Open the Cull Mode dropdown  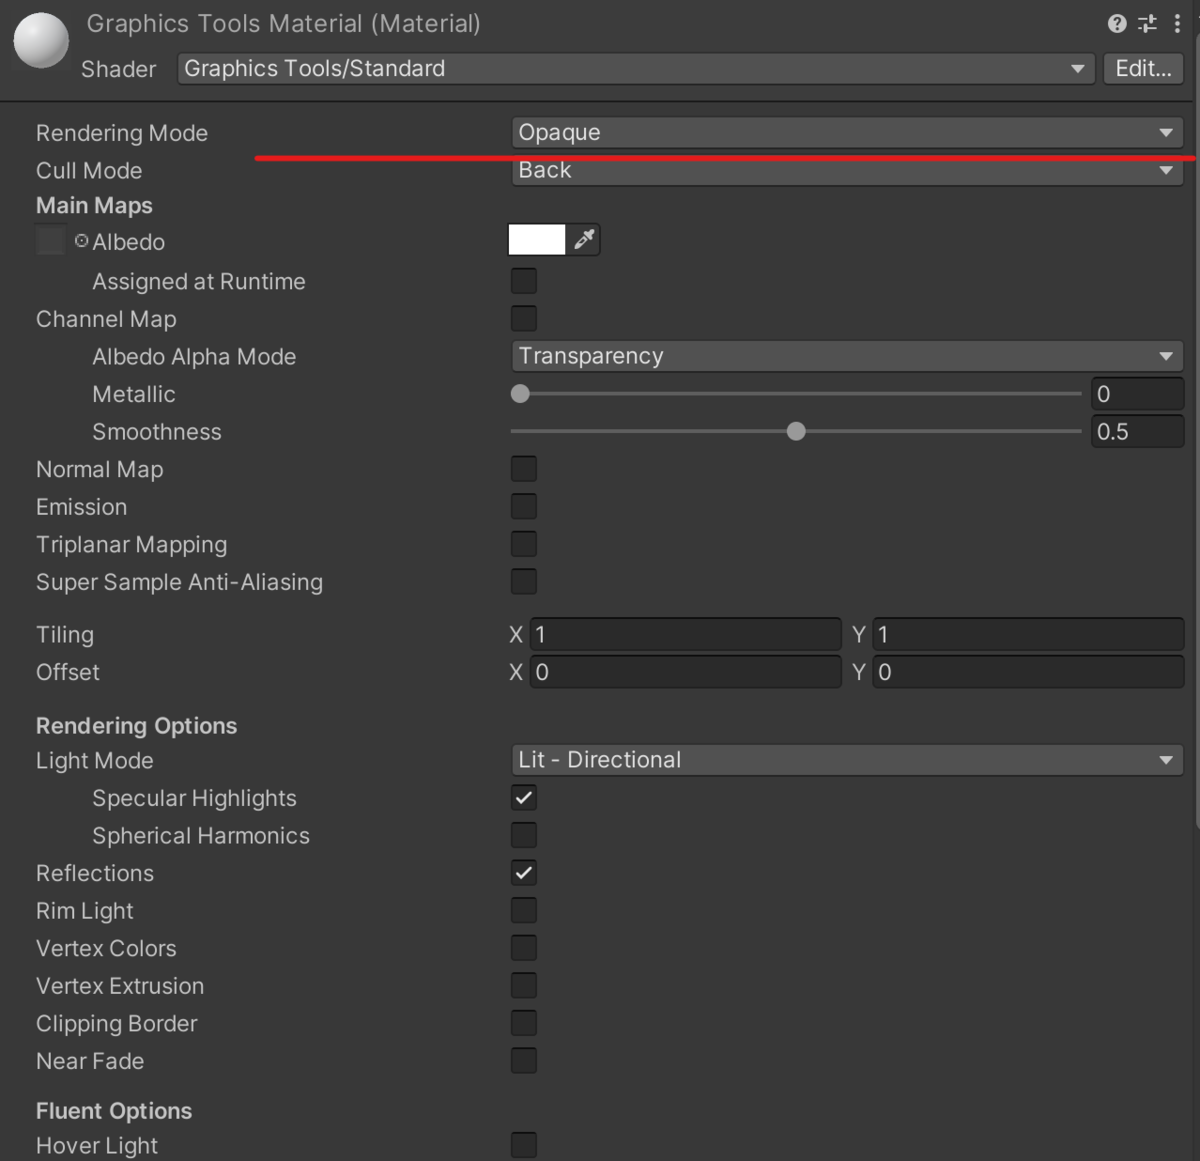[x=846, y=170]
